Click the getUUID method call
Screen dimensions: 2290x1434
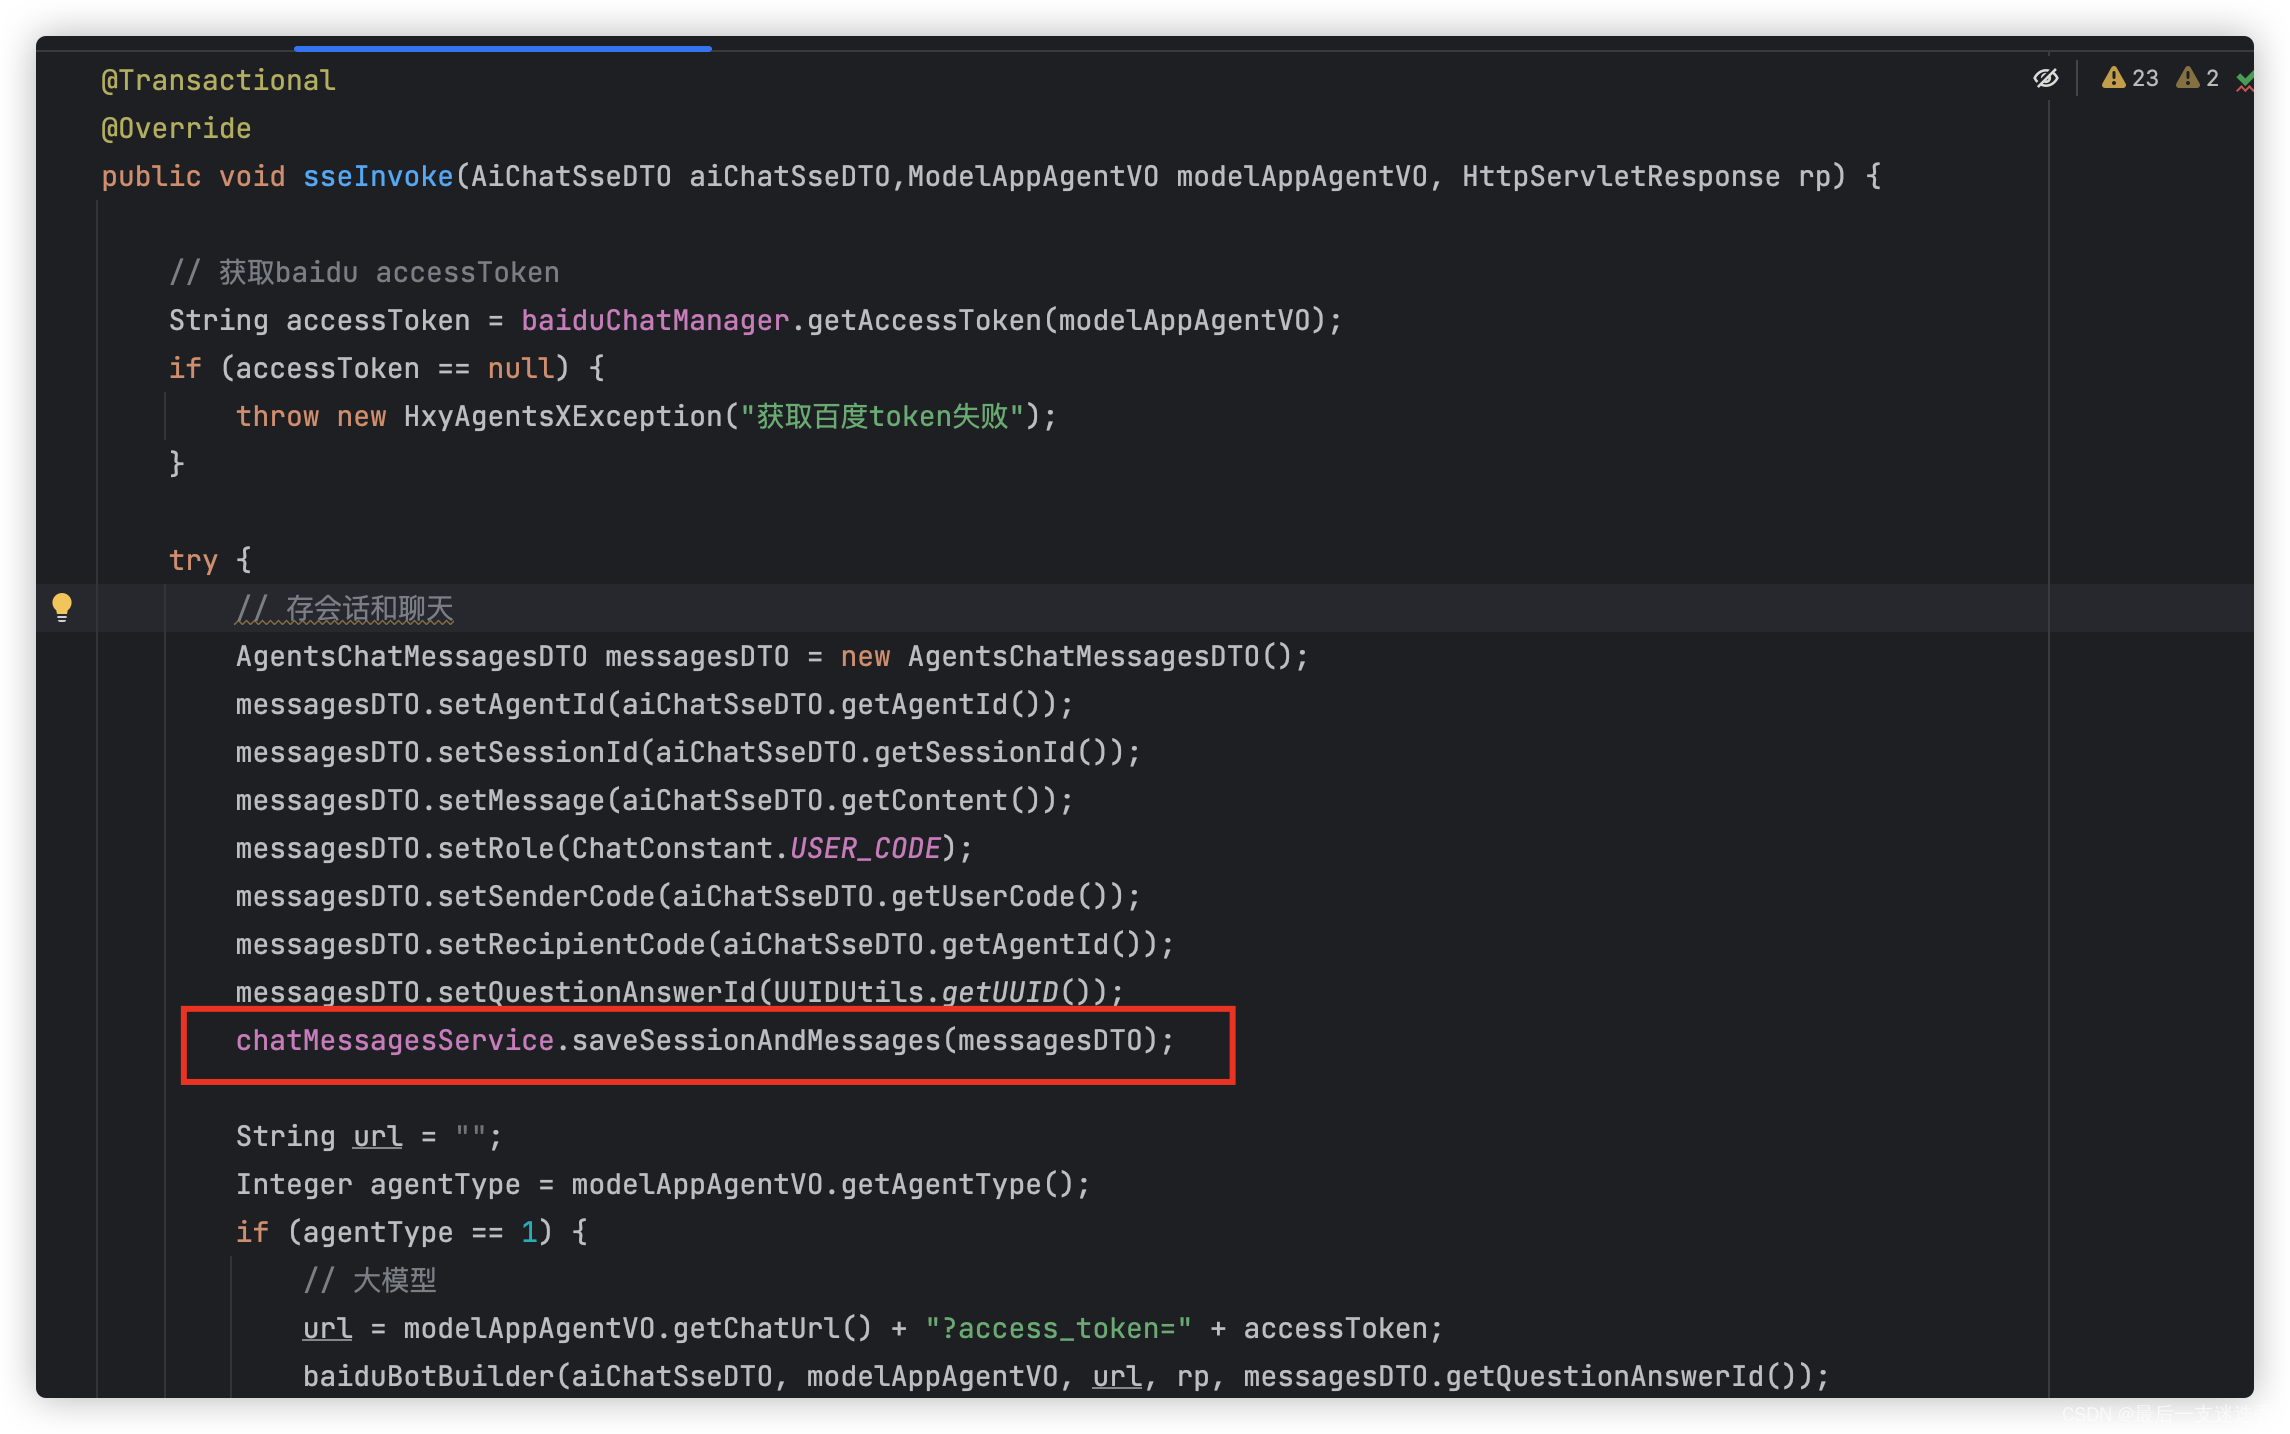[x=999, y=993]
